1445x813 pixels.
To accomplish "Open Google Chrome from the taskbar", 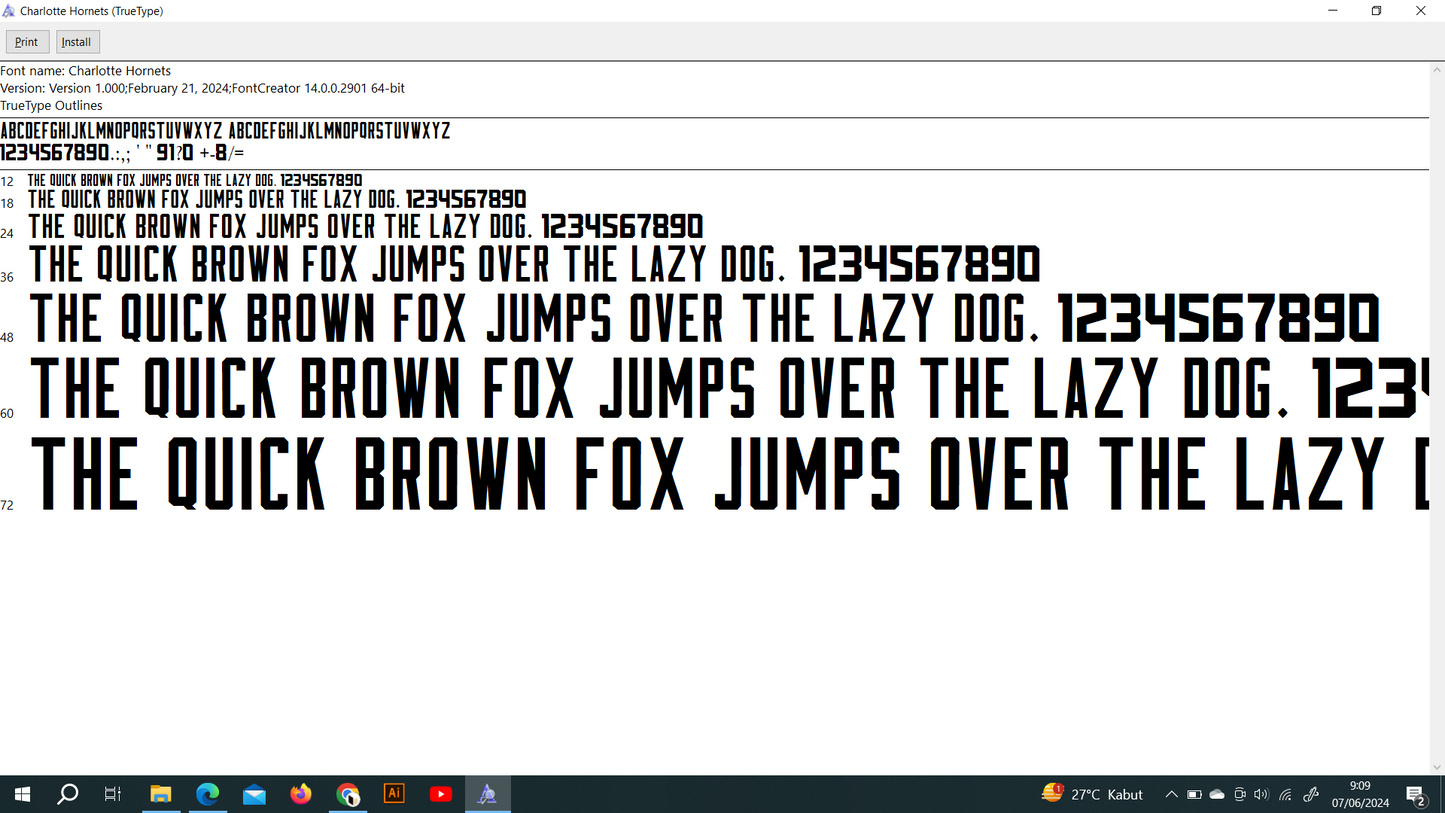I will click(x=347, y=794).
